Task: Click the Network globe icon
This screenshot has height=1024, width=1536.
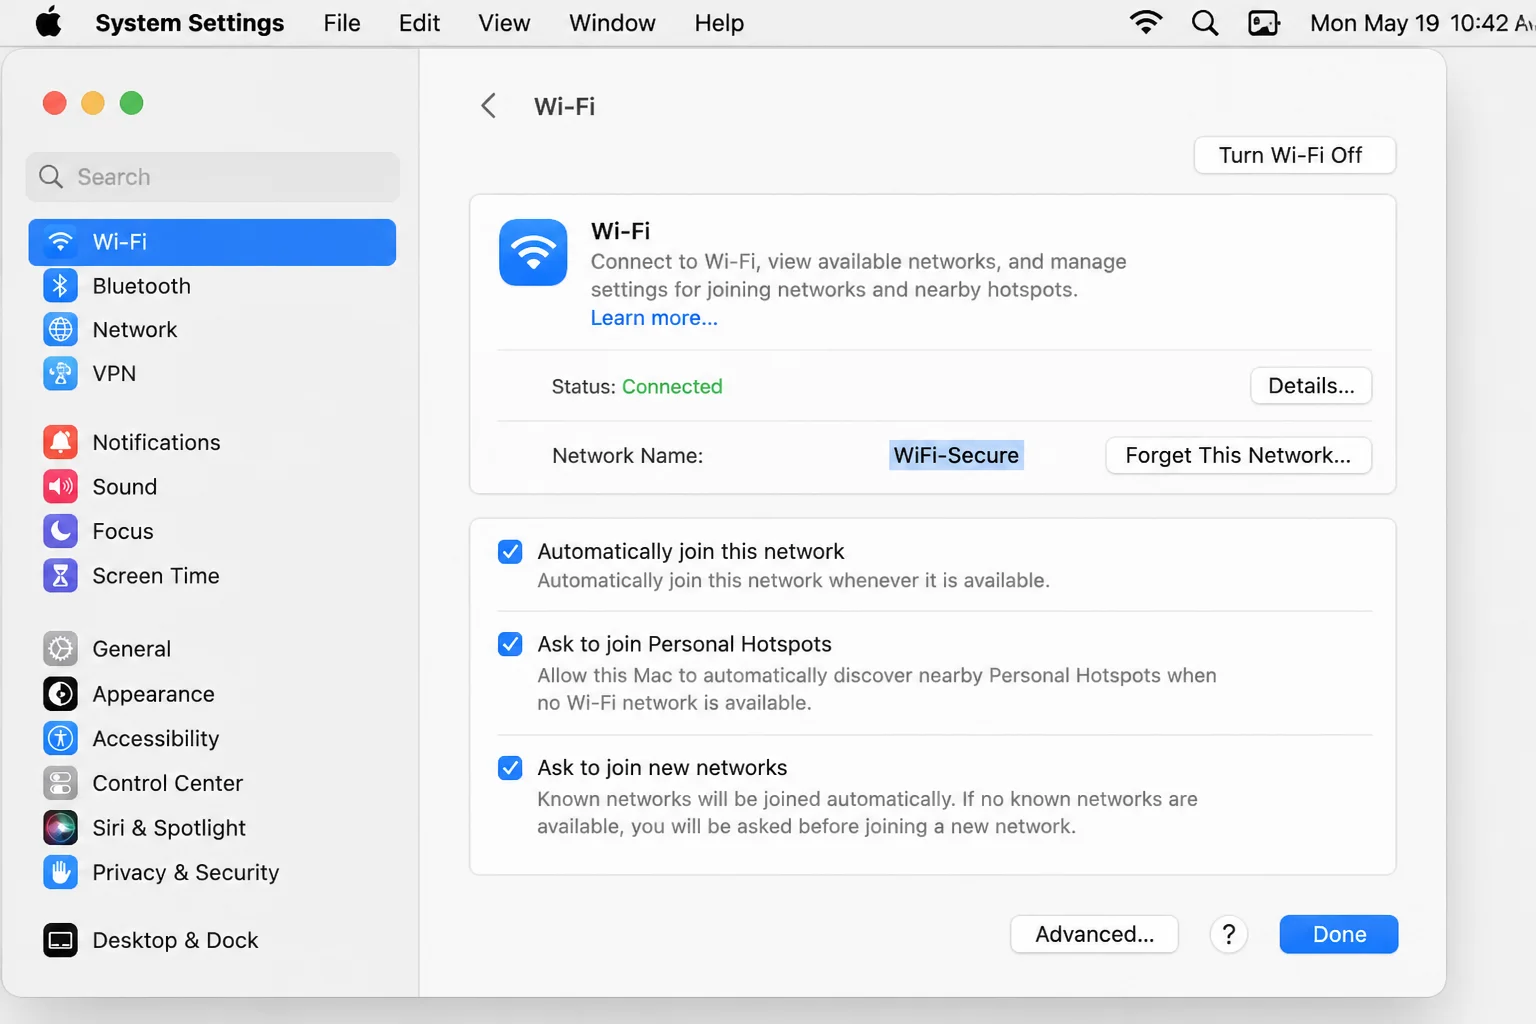Action: 61,330
